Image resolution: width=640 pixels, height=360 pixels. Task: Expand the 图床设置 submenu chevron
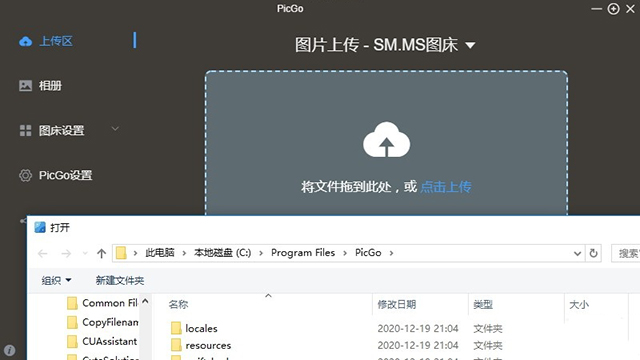(x=116, y=129)
